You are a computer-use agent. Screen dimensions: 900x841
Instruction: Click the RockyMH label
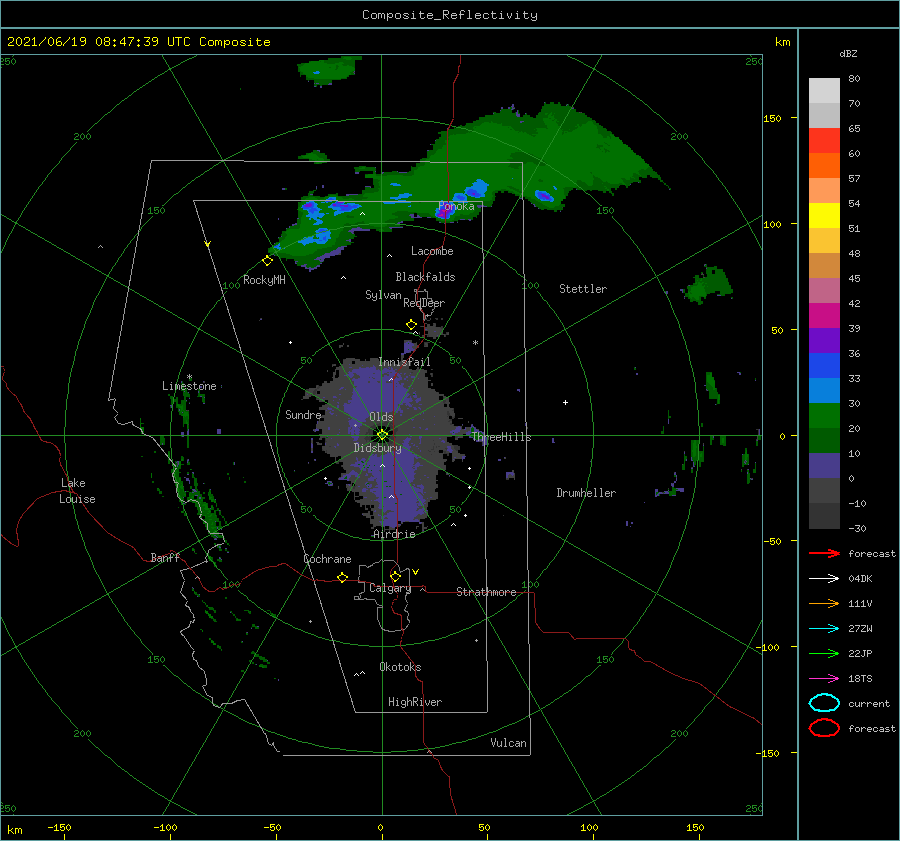[264, 280]
